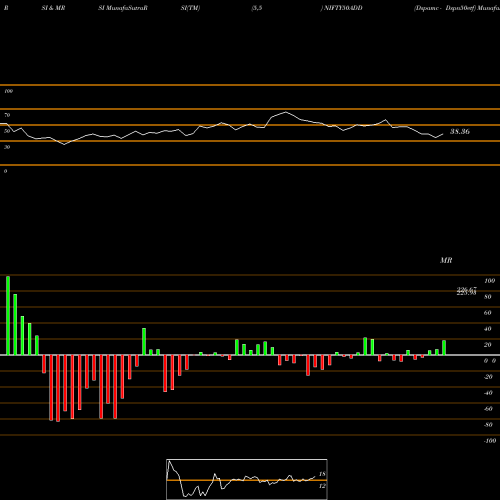Click the -100 label on MR axis

490,441
